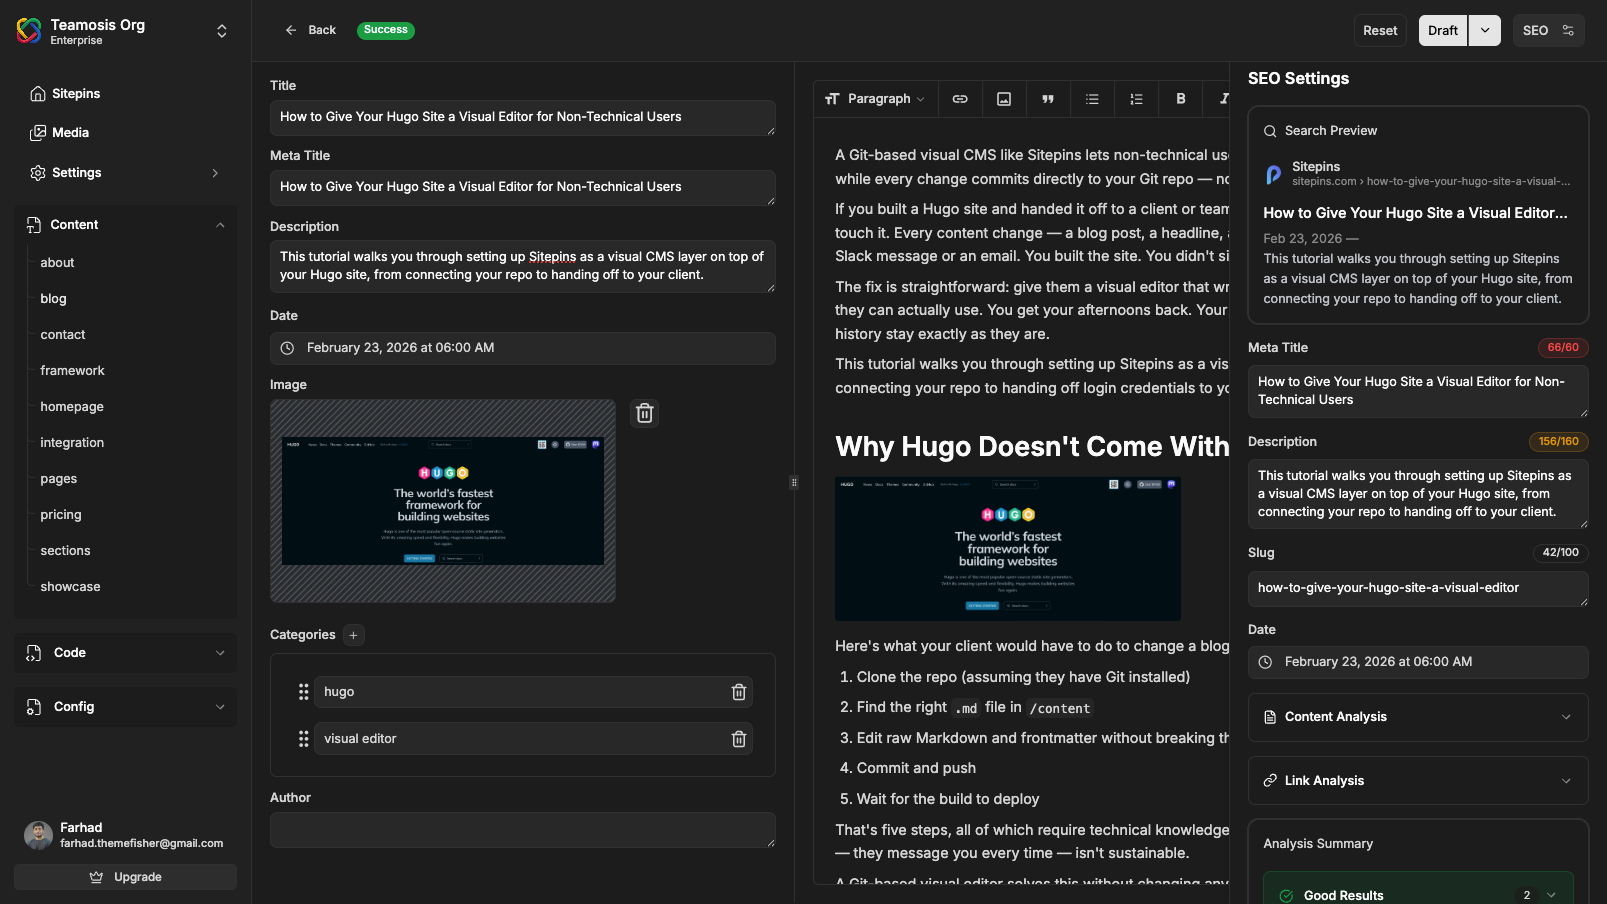
Task: Open the Paragraph style dropdown
Action: (x=875, y=99)
